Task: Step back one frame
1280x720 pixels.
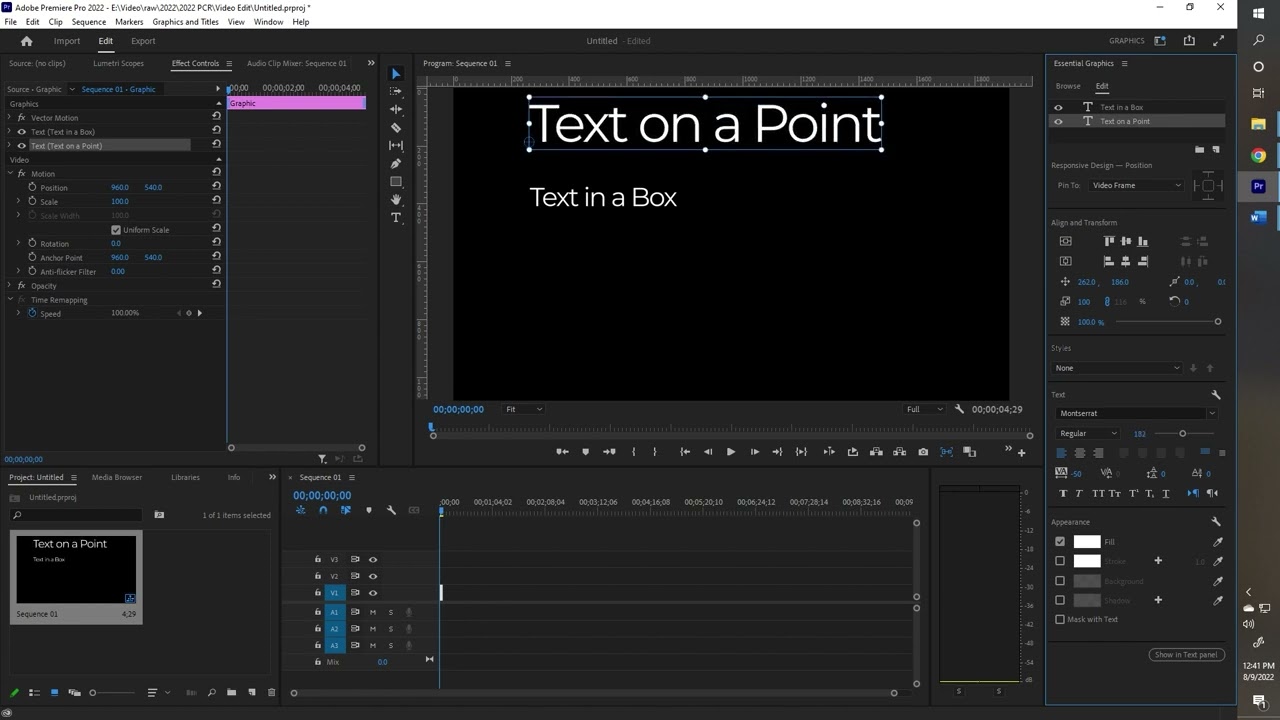Action: [708, 452]
